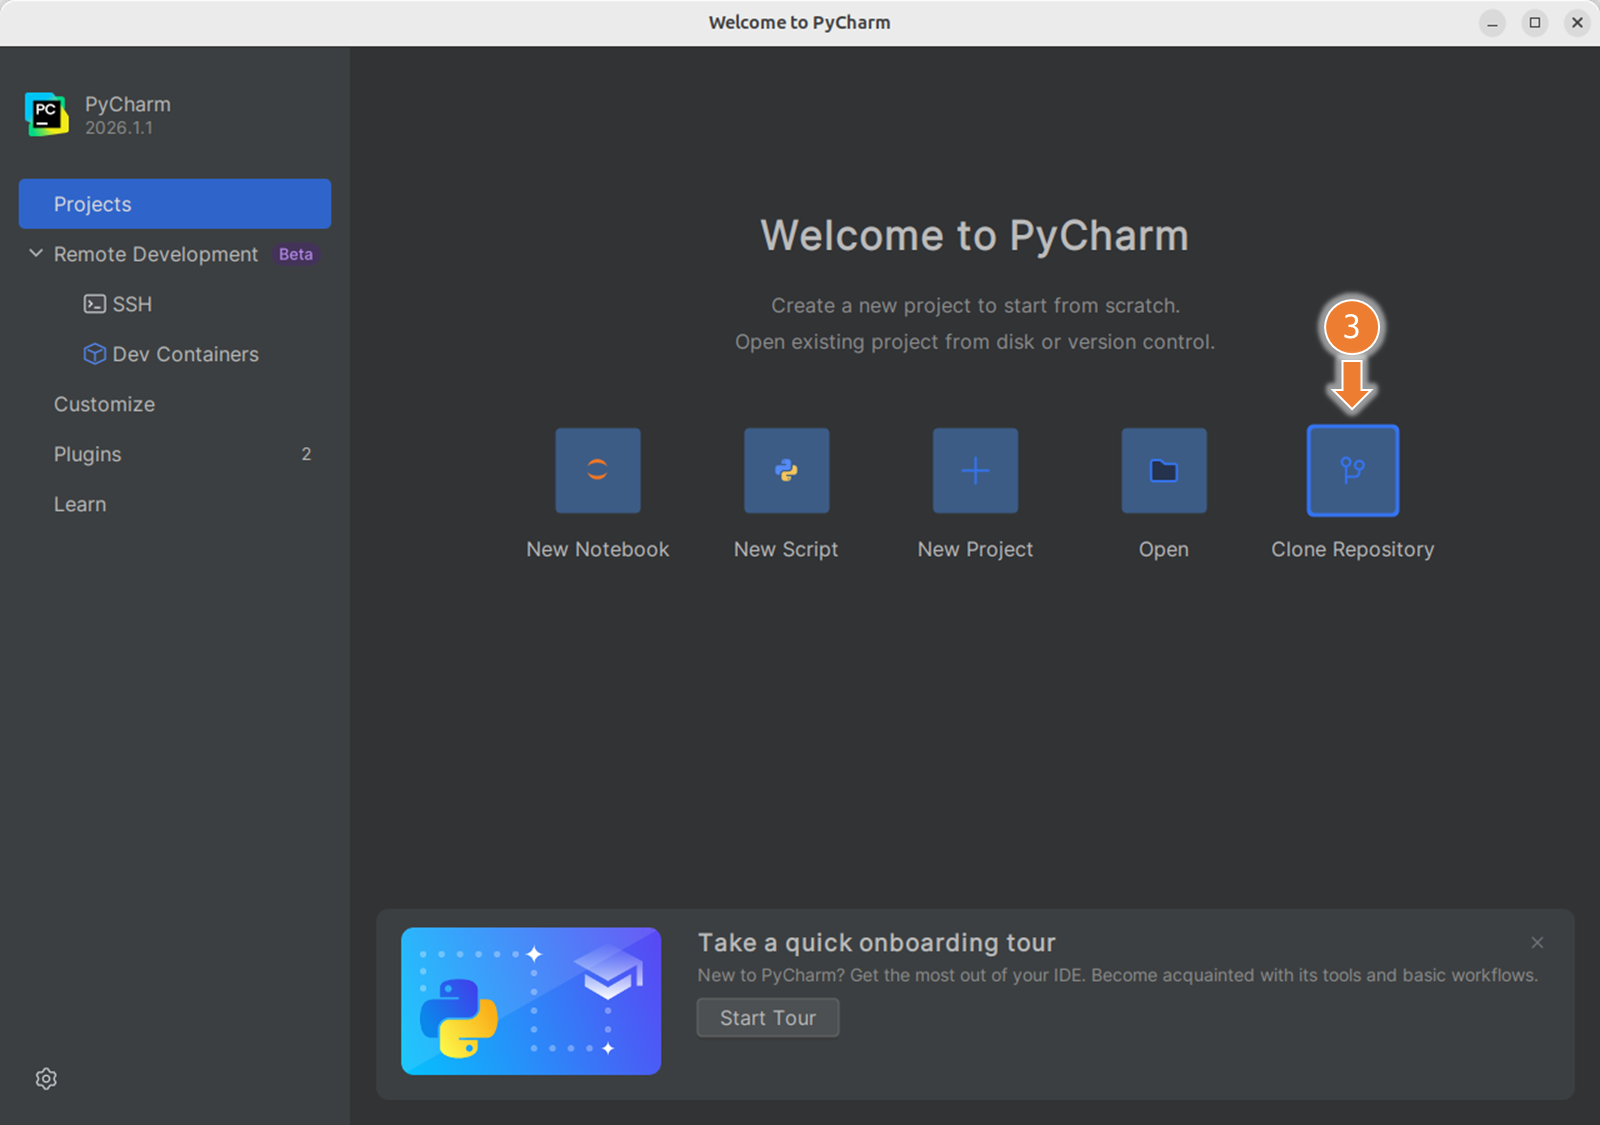Minimize the Welcome to PyCharm window

(1492, 22)
